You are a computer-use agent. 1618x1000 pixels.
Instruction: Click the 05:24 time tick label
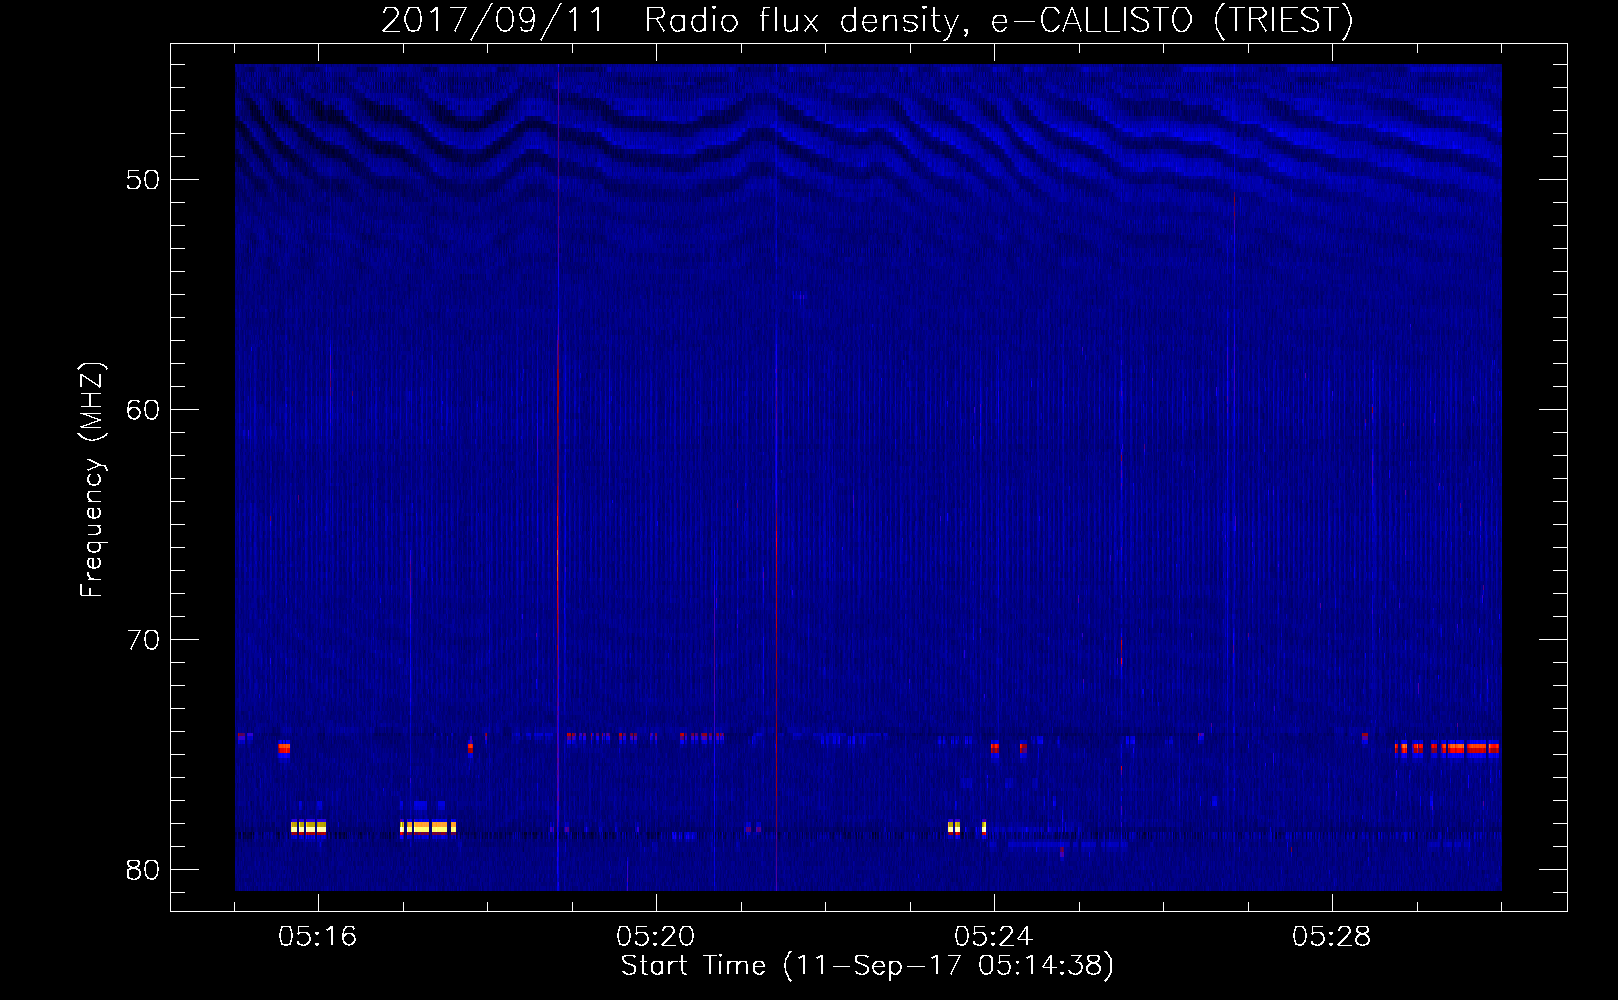click(993, 937)
